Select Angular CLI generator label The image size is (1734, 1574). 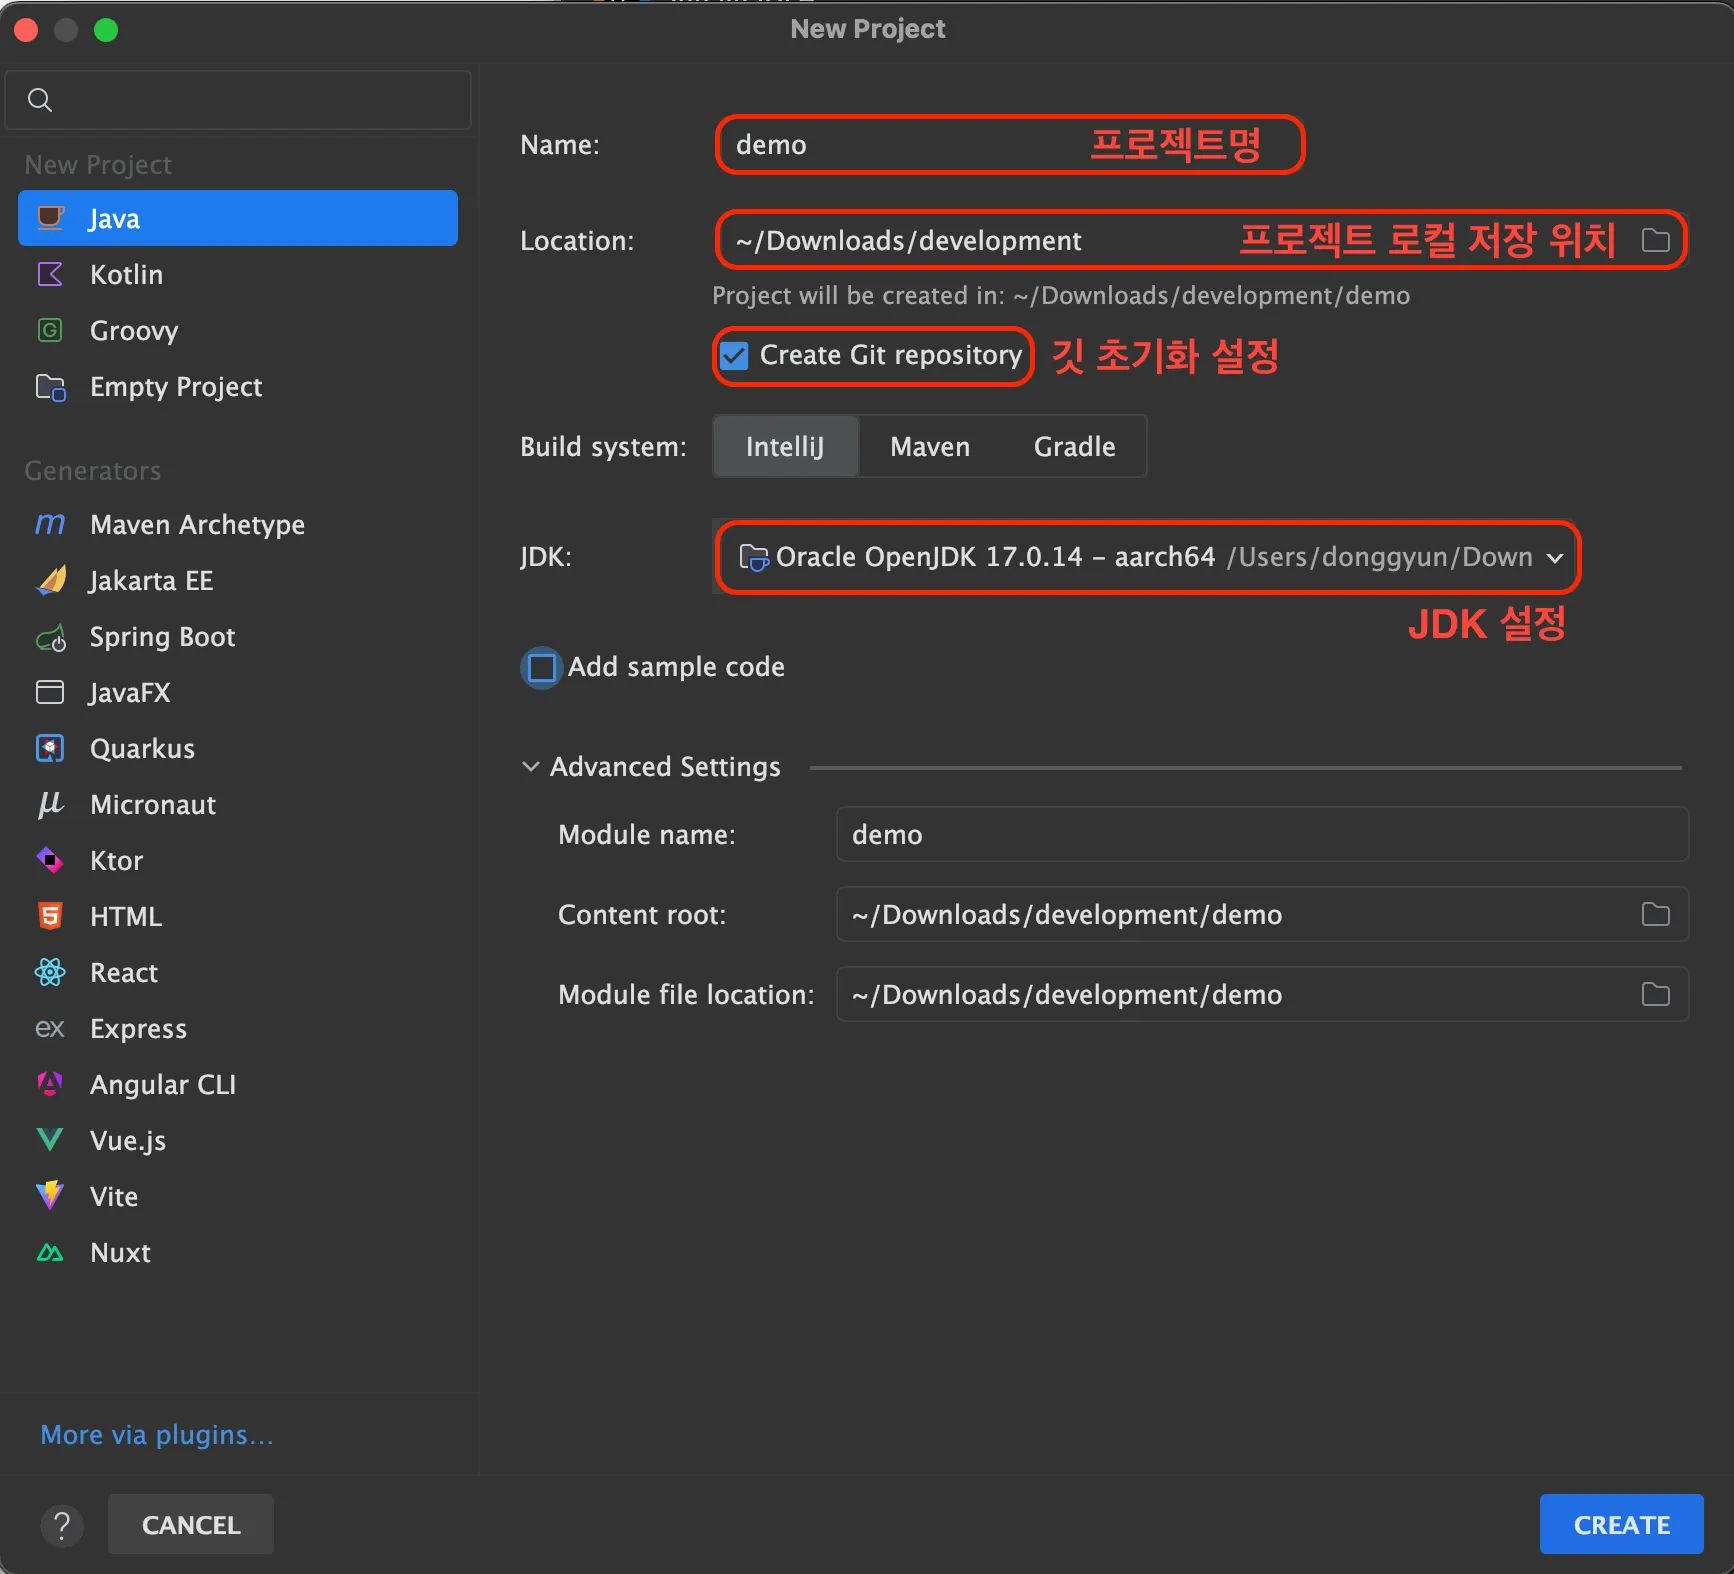pos(163,1084)
